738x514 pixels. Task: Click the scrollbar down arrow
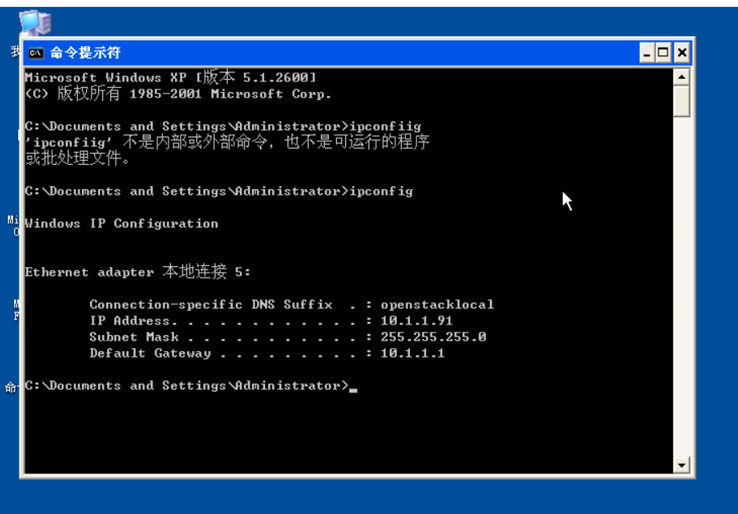(x=682, y=466)
